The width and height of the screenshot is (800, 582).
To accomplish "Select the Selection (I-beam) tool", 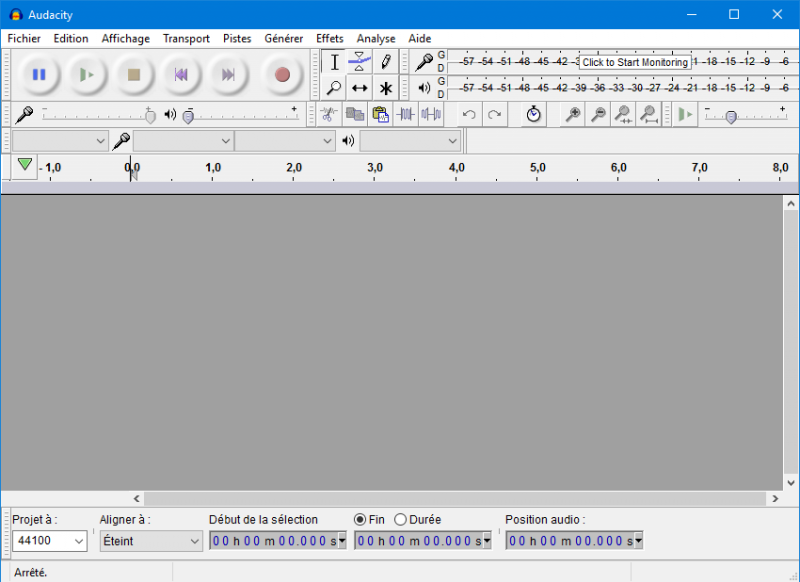I will pyautogui.click(x=334, y=62).
